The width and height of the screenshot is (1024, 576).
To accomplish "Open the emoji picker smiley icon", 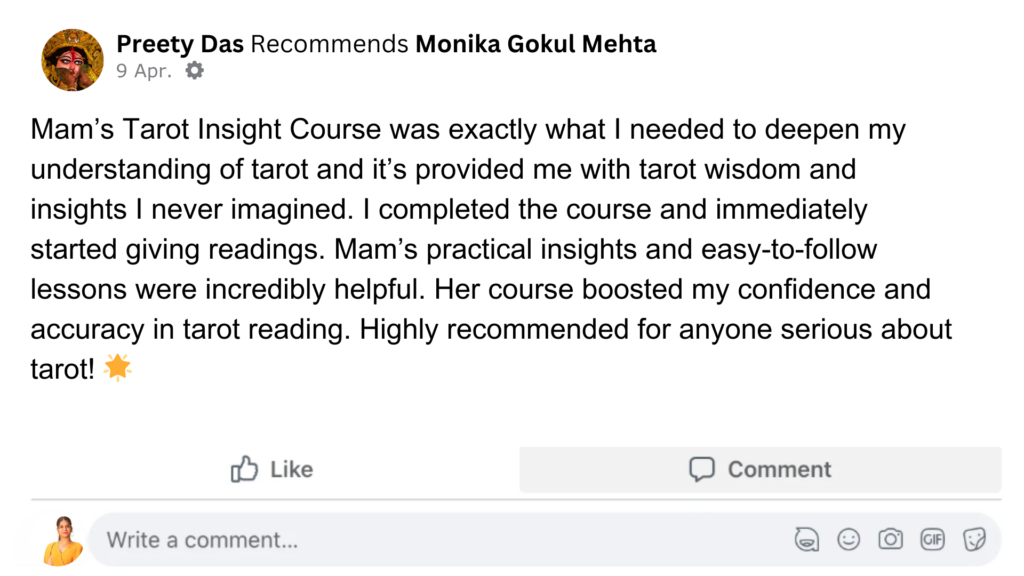I will click(848, 540).
